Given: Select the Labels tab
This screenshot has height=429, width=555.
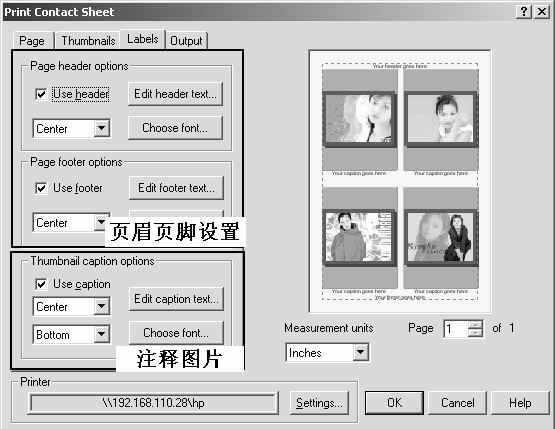Looking at the screenshot, I should coord(142,39).
